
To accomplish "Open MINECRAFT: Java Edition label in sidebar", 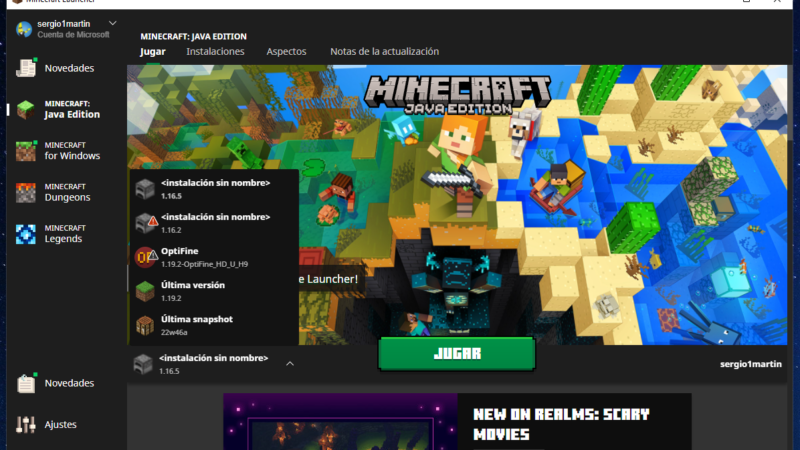I will (x=72, y=109).
